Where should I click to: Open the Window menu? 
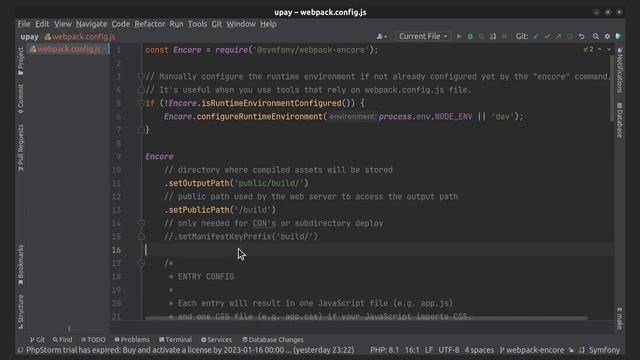pos(241,24)
